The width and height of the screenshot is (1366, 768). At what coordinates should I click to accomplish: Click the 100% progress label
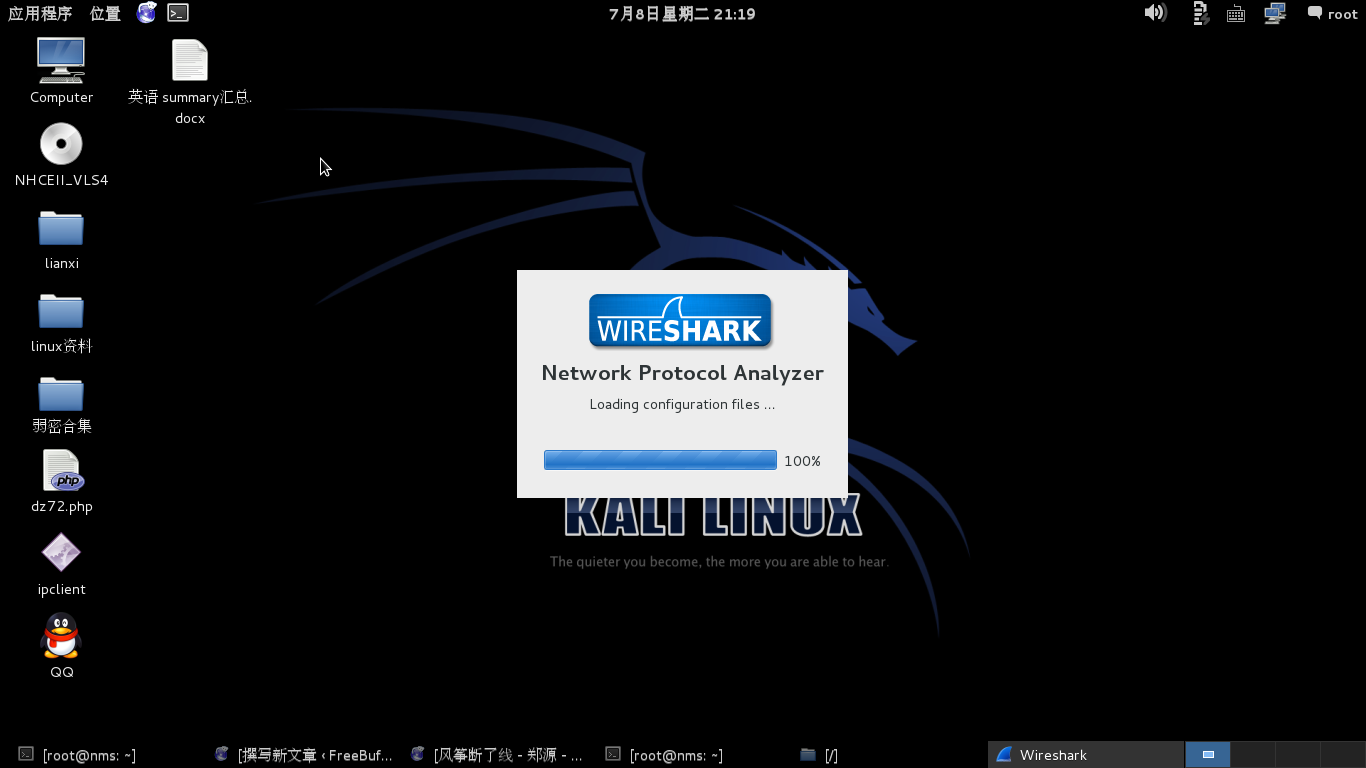click(802, 461)
